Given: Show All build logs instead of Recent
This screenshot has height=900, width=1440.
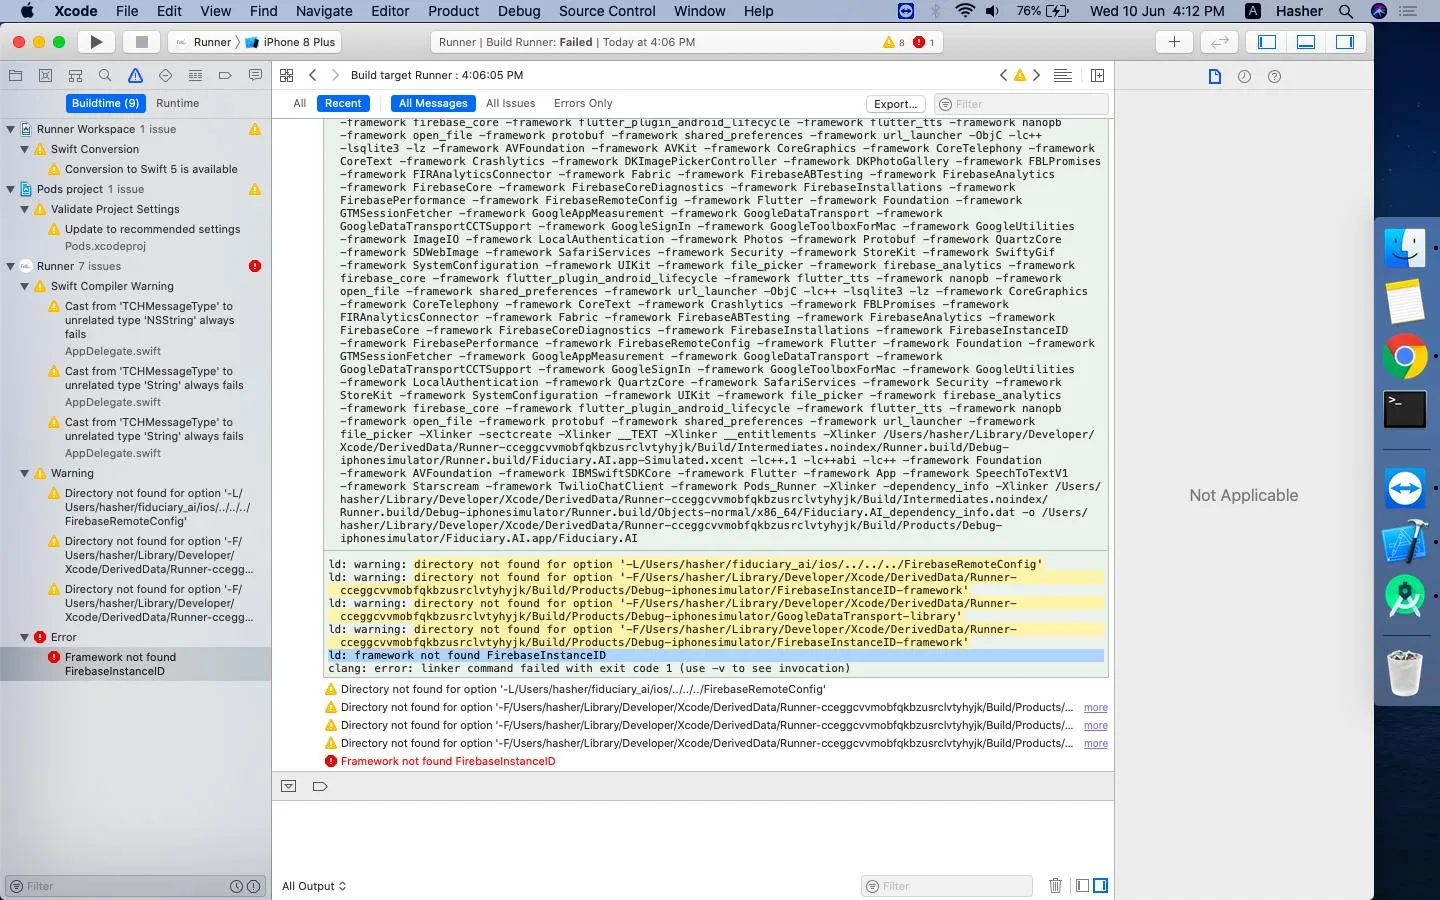Looking at the screenshot, I should click(x=299, y=103).
